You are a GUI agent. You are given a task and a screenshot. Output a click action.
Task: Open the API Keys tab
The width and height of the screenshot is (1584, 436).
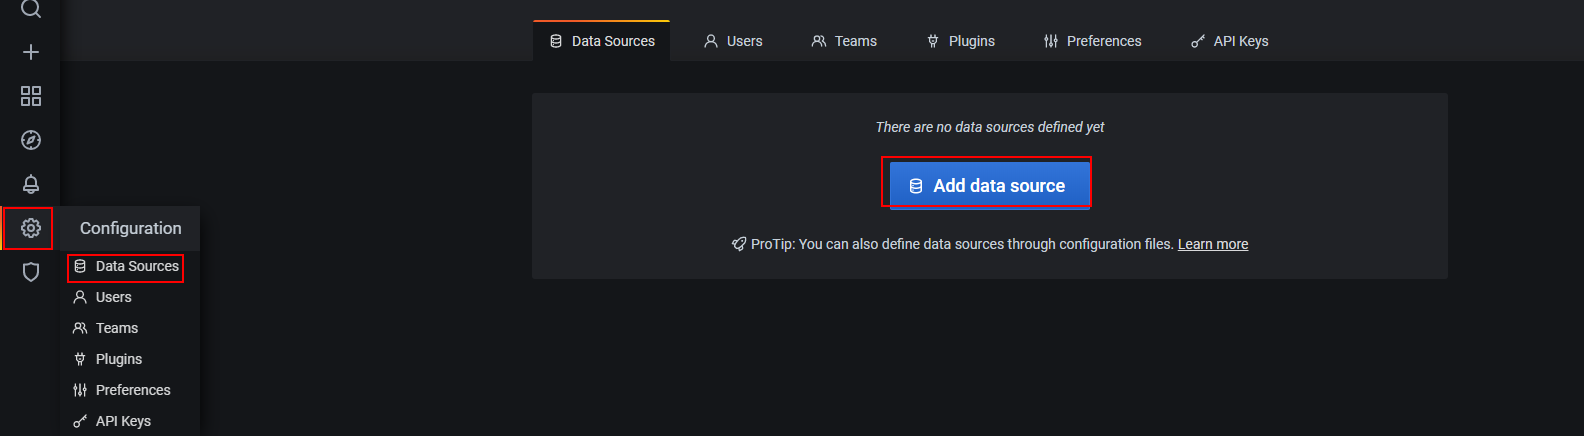pos(1229,41)
